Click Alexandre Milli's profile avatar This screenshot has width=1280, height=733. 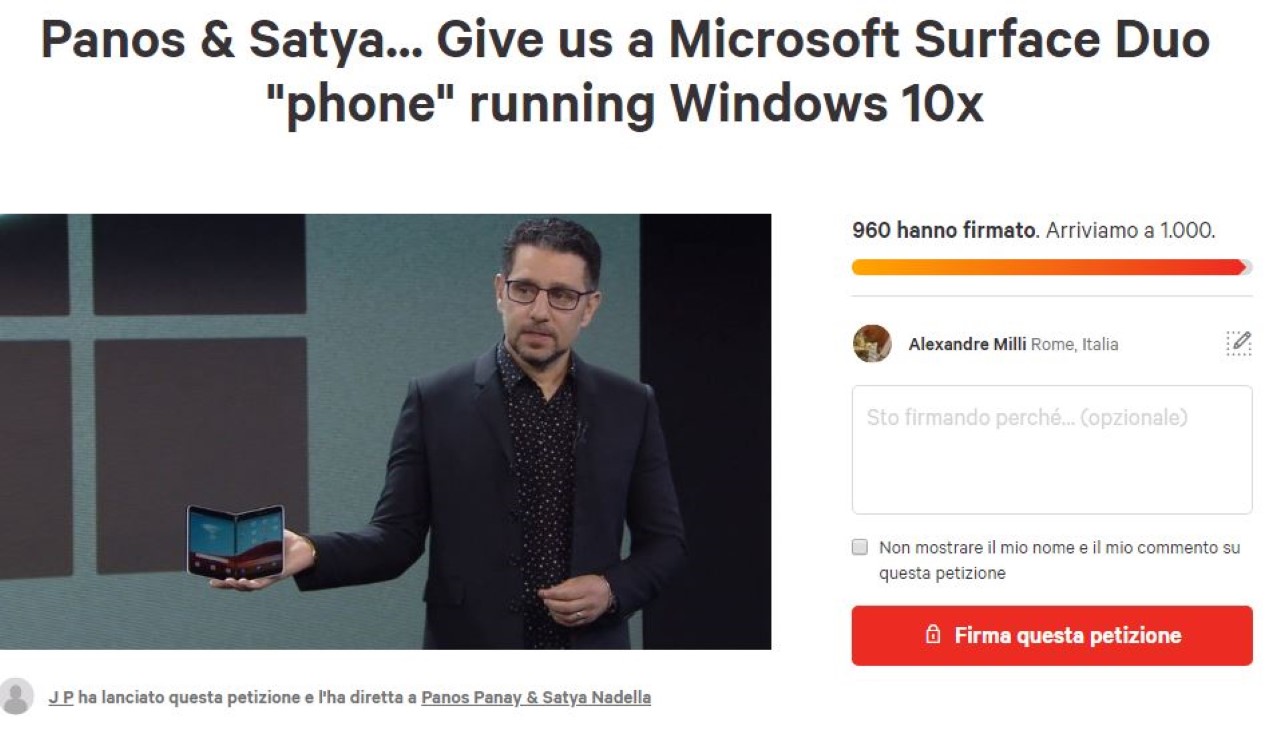click(x=872, y=343)
